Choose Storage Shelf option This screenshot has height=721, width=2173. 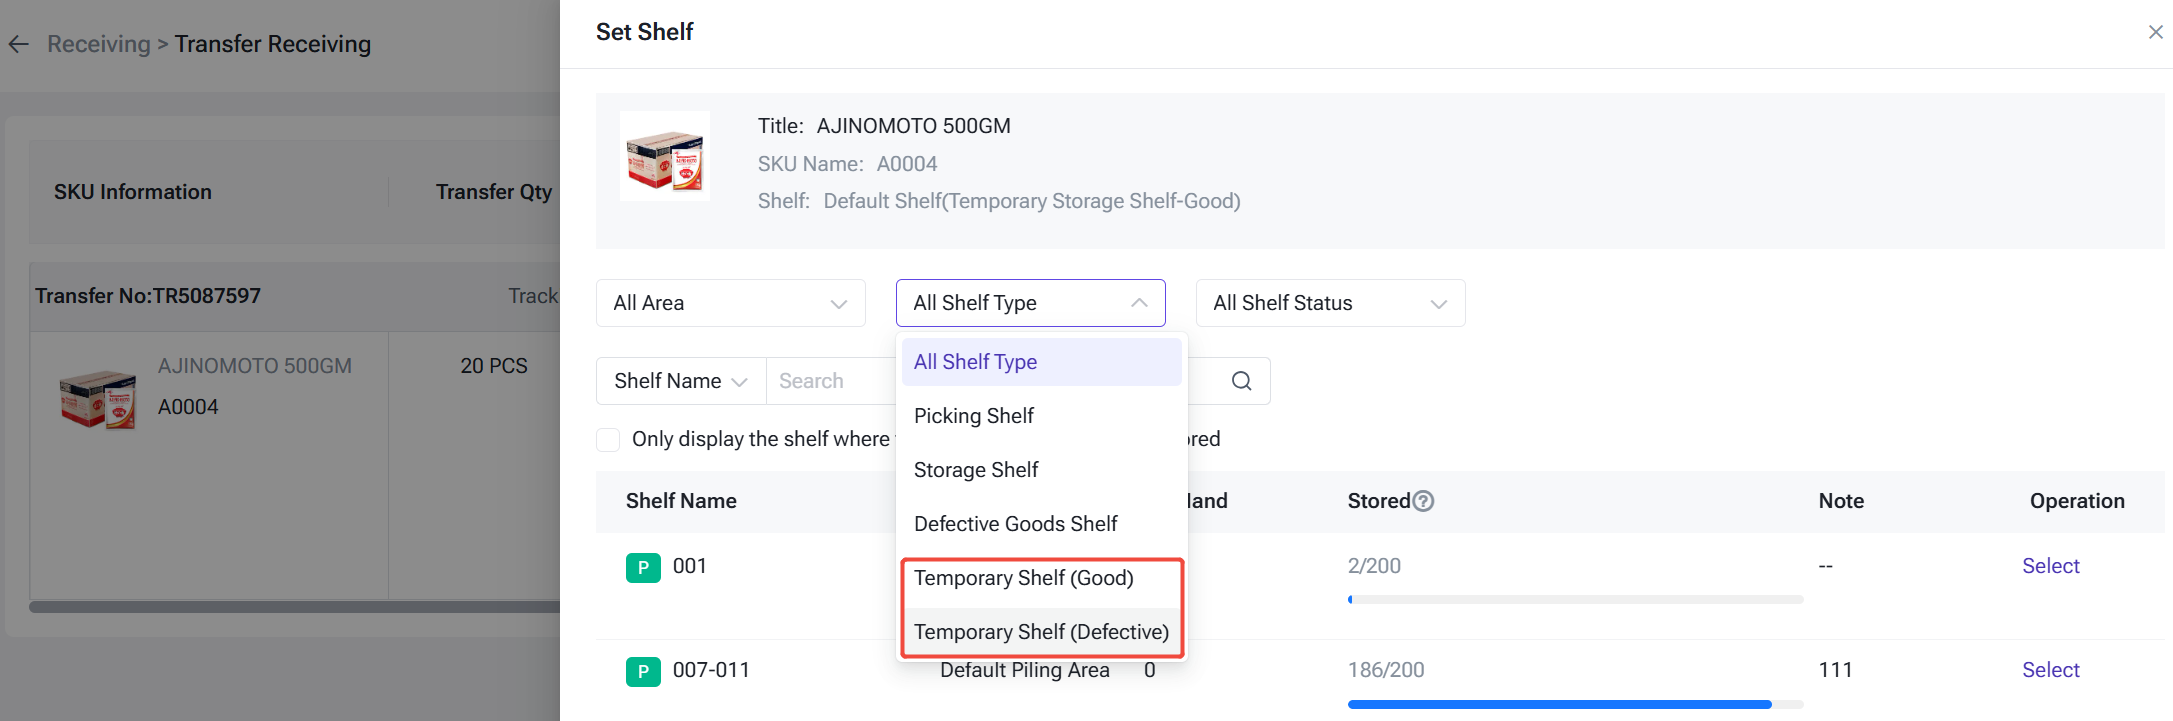1042,470
